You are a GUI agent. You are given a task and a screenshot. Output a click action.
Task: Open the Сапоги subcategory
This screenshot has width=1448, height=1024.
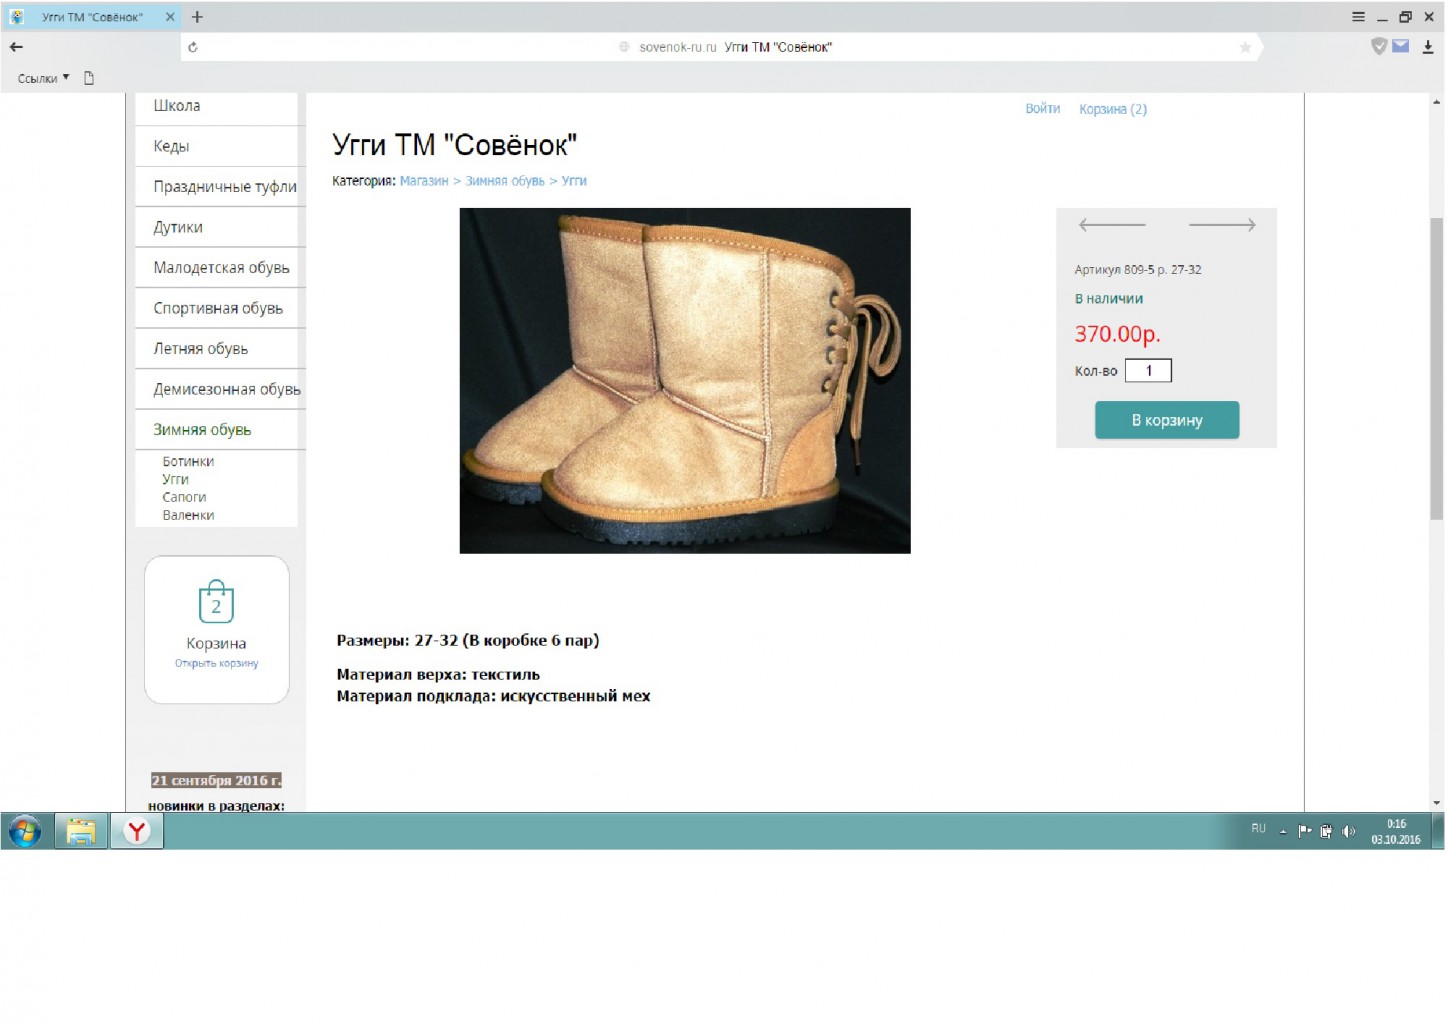click(184, 498)
